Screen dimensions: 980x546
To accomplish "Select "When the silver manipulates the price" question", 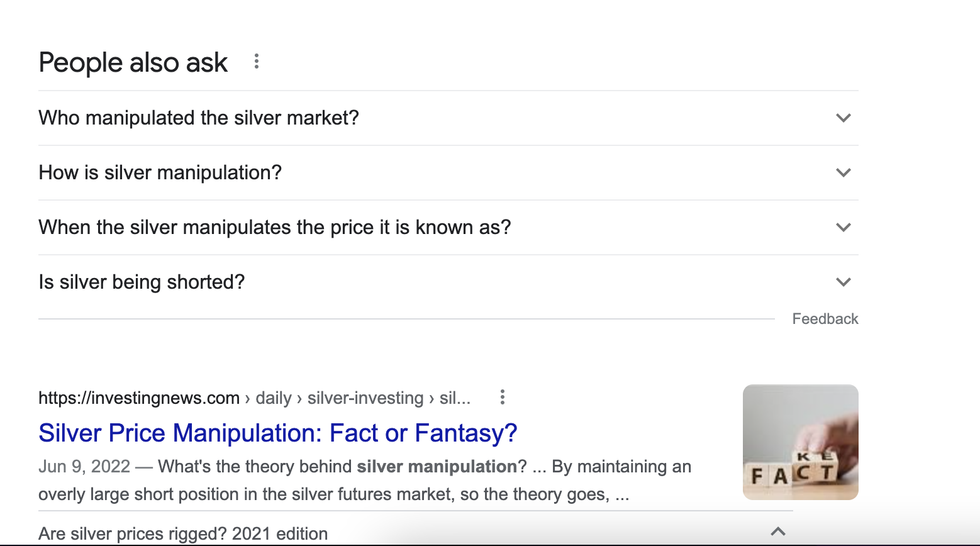I will click(274, 227).
